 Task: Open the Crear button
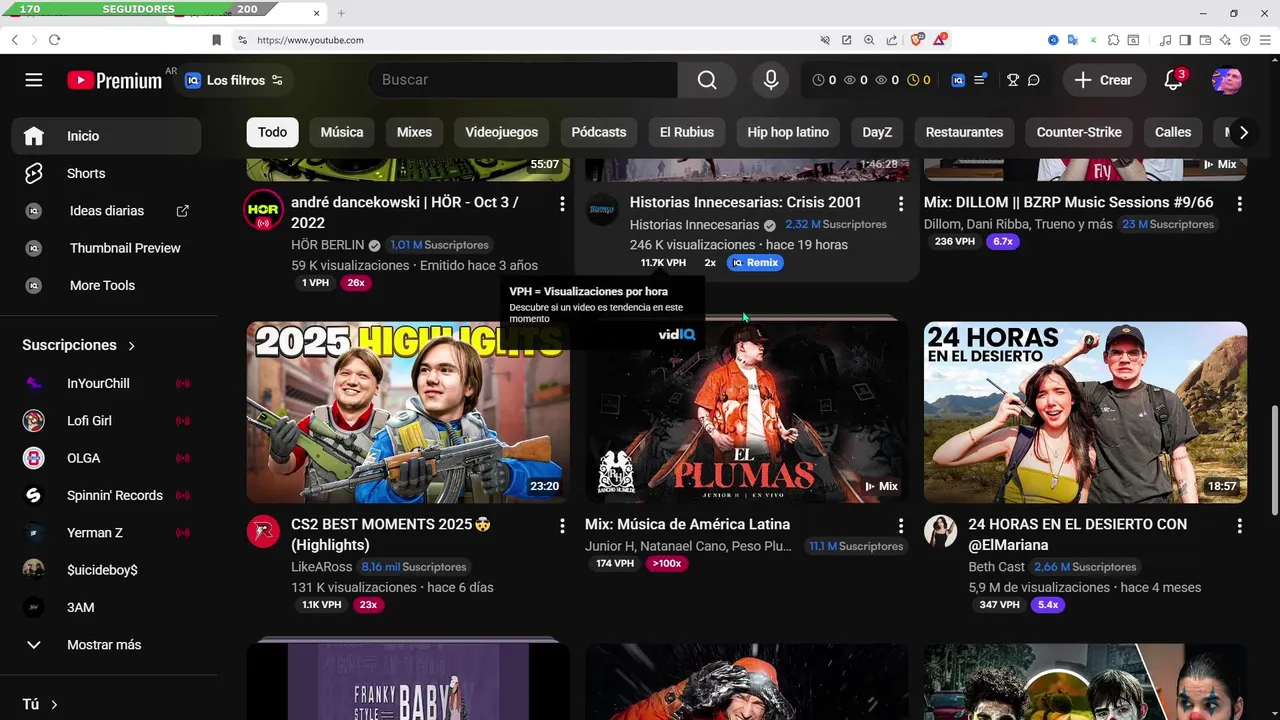[1104, 80]
